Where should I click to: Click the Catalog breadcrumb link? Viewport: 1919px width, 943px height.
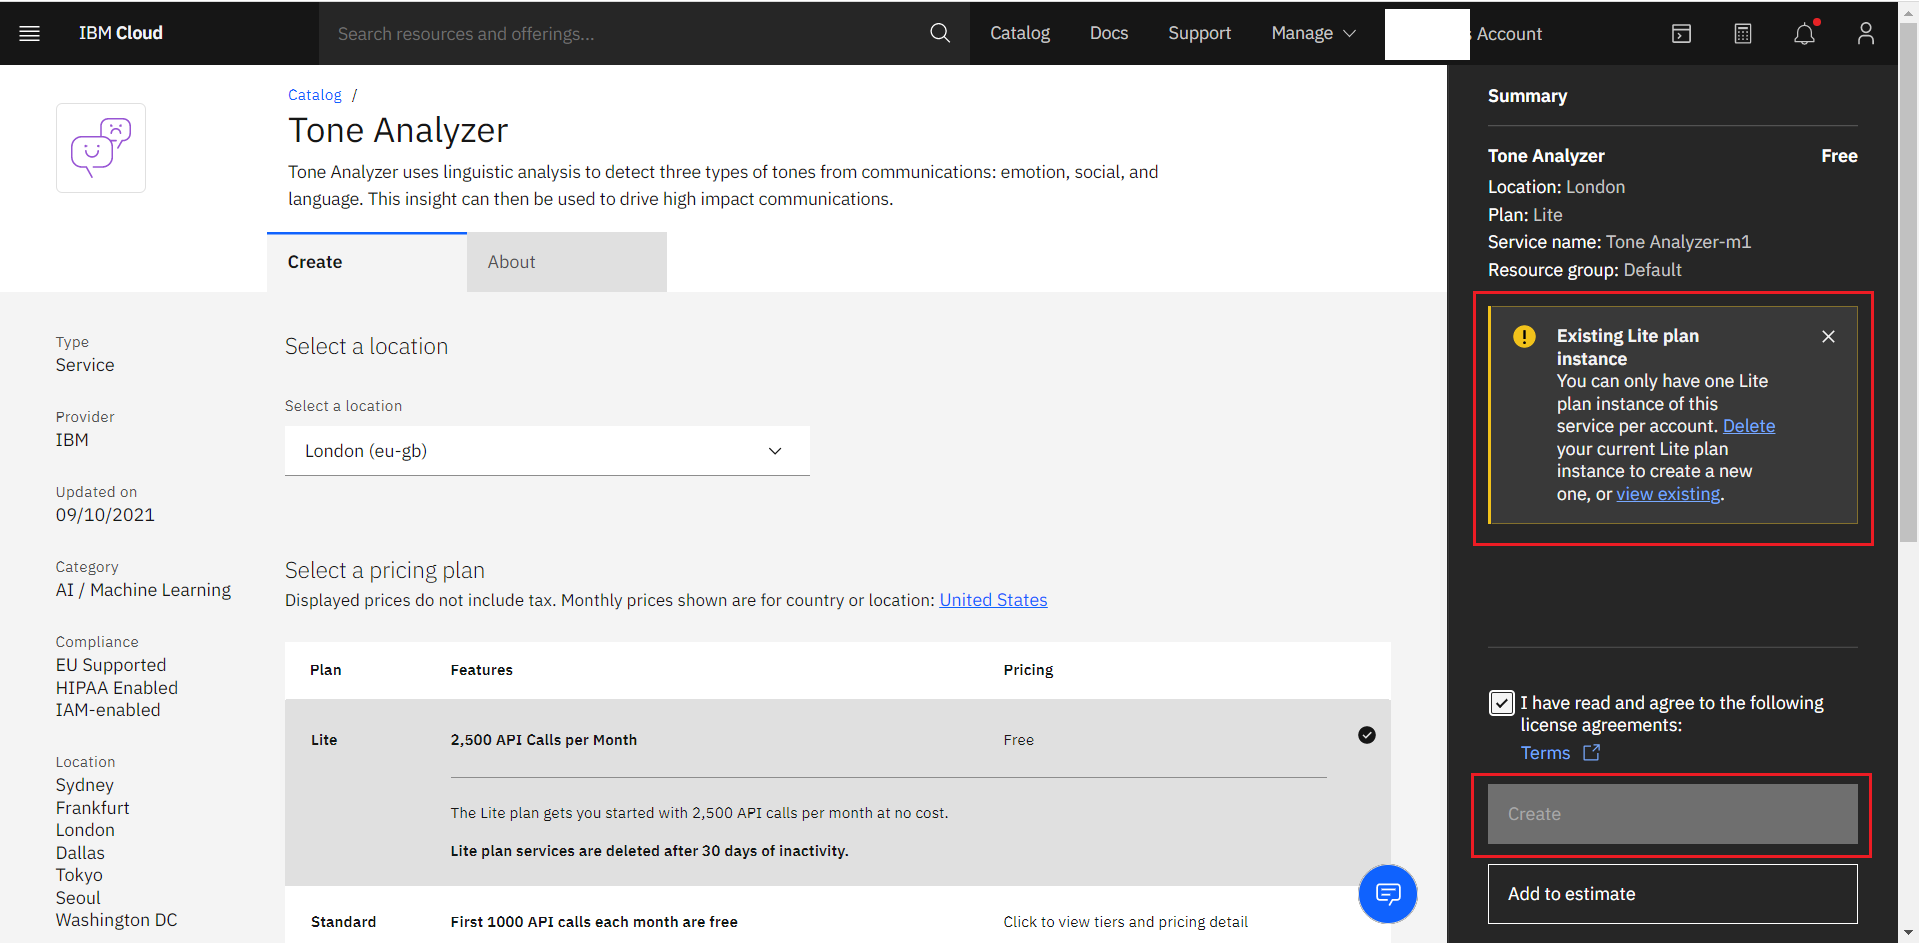[315, 95]
